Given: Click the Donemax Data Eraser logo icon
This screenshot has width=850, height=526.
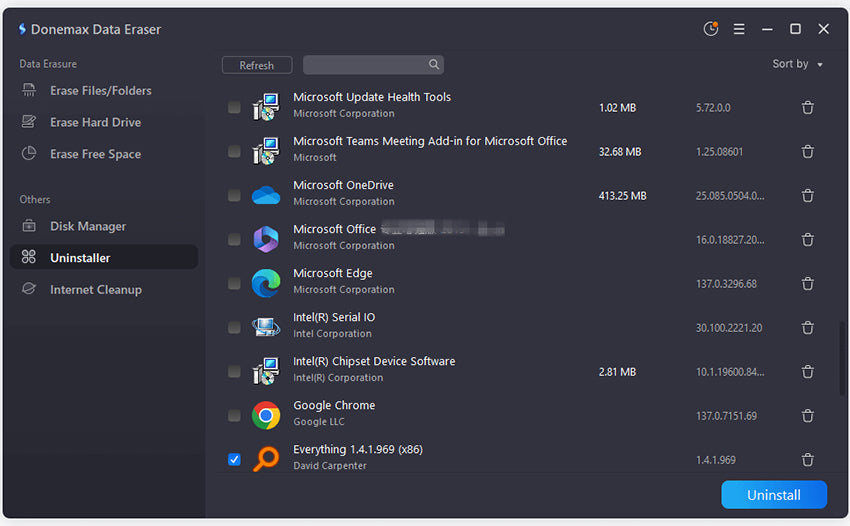Looking at the screenshot, I should click(22, 29).
